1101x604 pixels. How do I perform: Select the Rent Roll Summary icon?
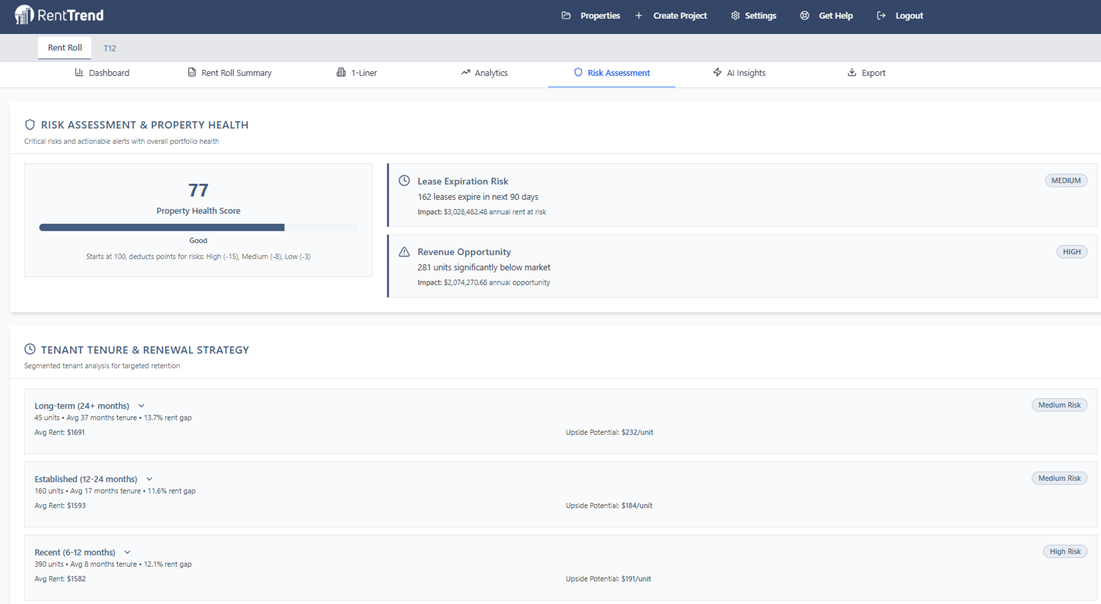click(190, 72)
